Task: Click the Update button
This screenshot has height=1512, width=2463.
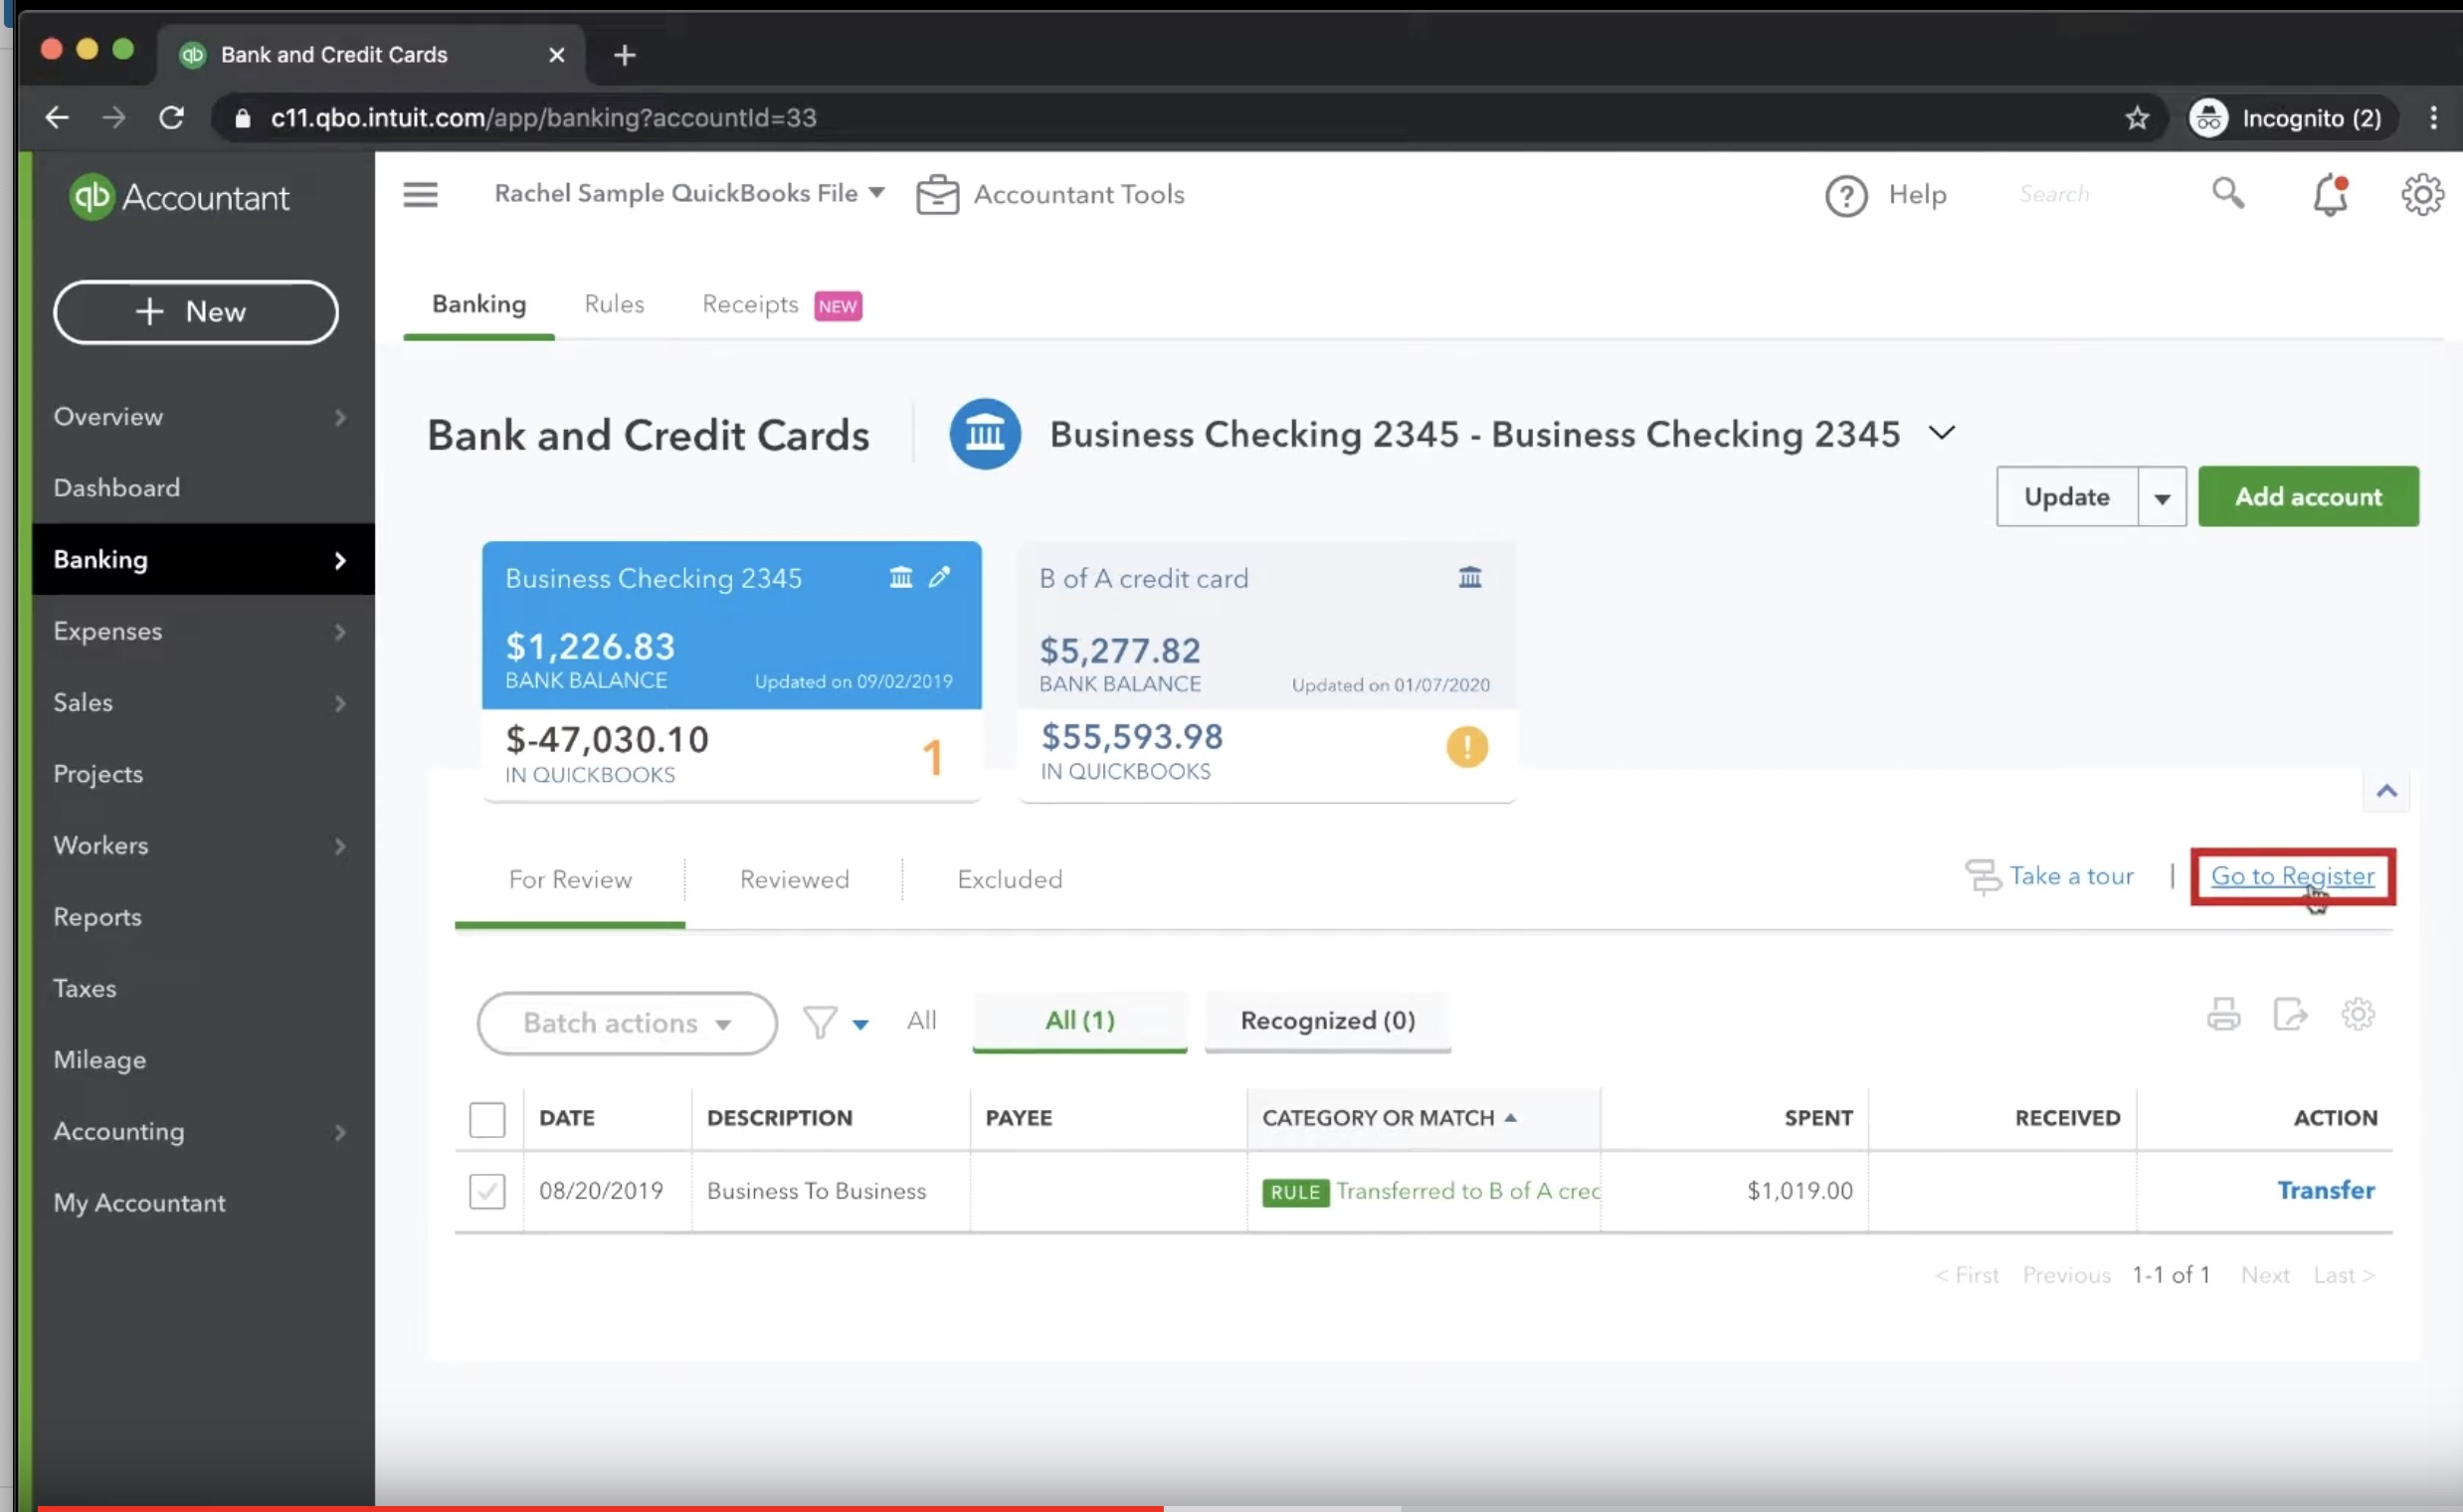Action: pos(2066,497)
